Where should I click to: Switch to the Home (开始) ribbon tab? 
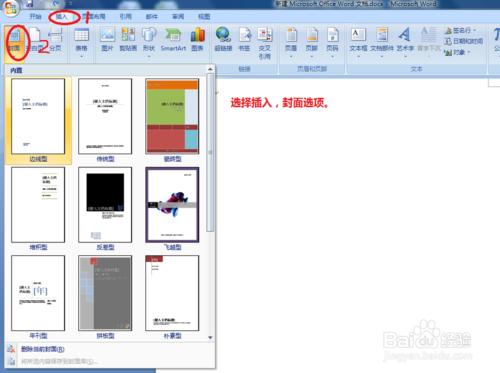click(35, 16)
